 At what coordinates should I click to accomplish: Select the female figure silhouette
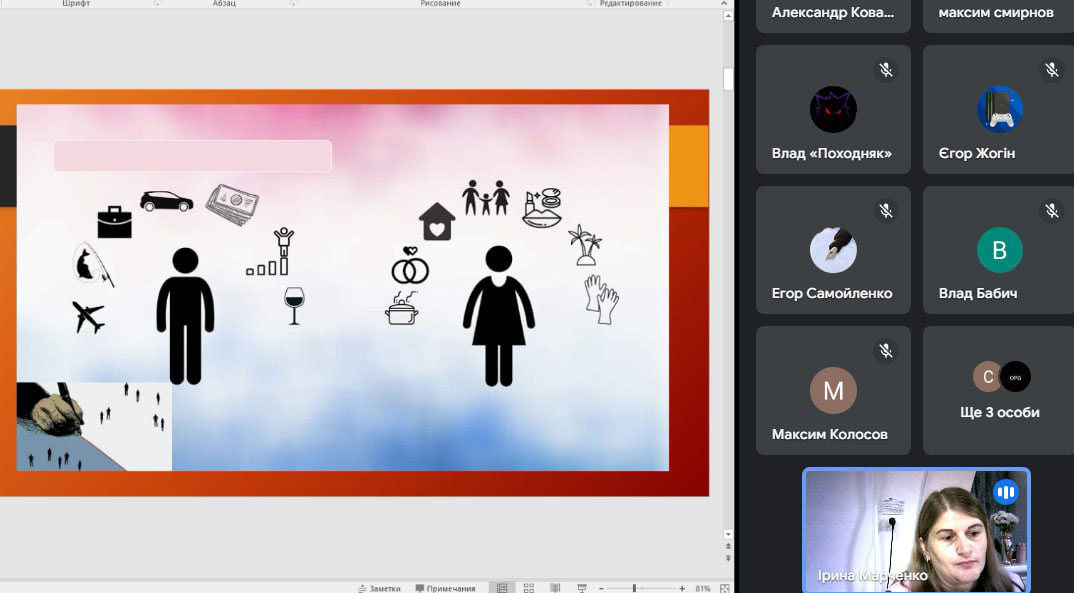(499, 316)
